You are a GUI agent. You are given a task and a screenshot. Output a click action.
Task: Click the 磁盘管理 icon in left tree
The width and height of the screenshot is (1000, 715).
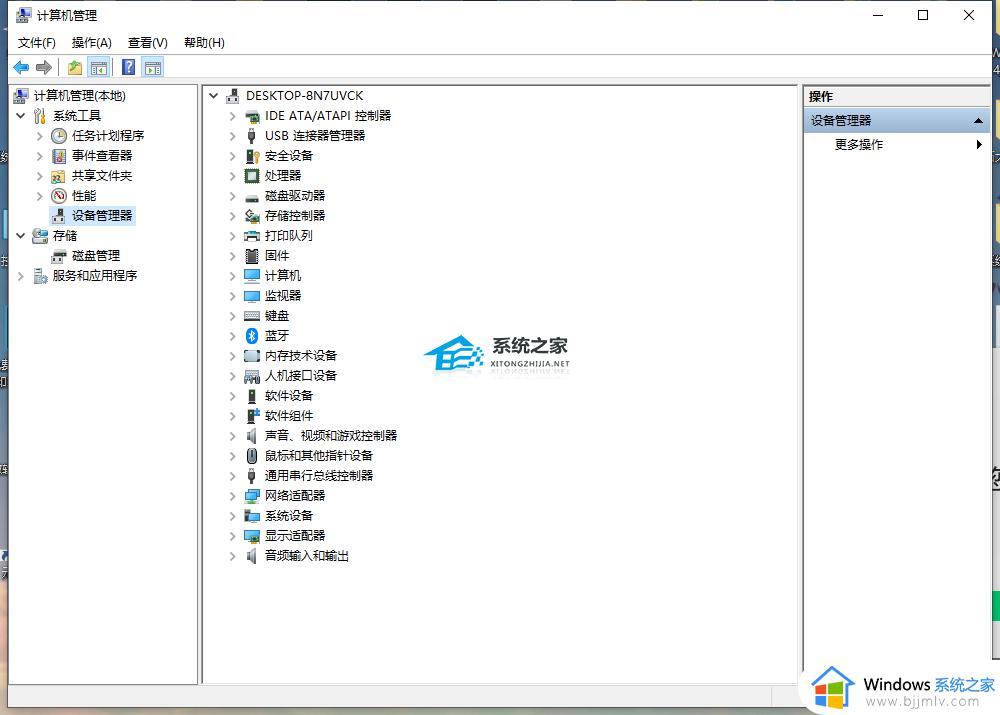point(59,256)
